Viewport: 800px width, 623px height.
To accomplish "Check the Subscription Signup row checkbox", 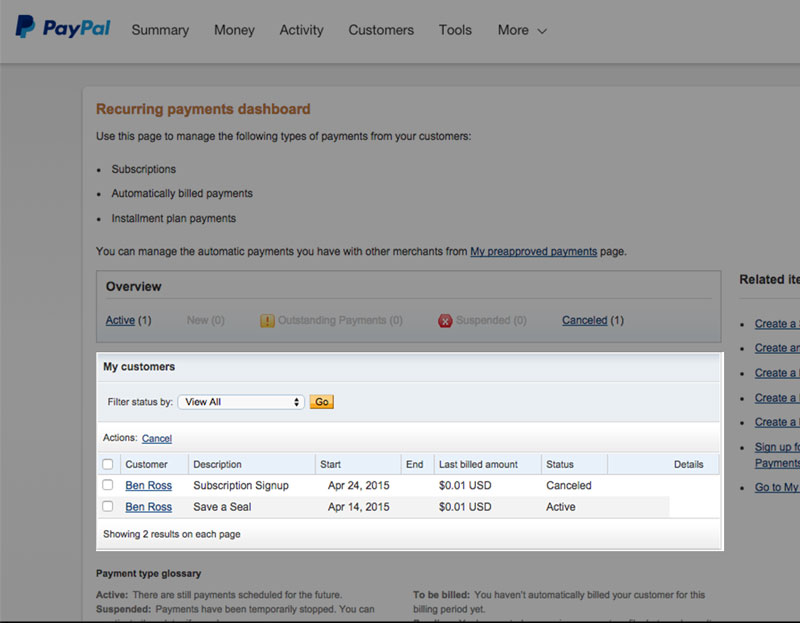I will tap(108, 485).
